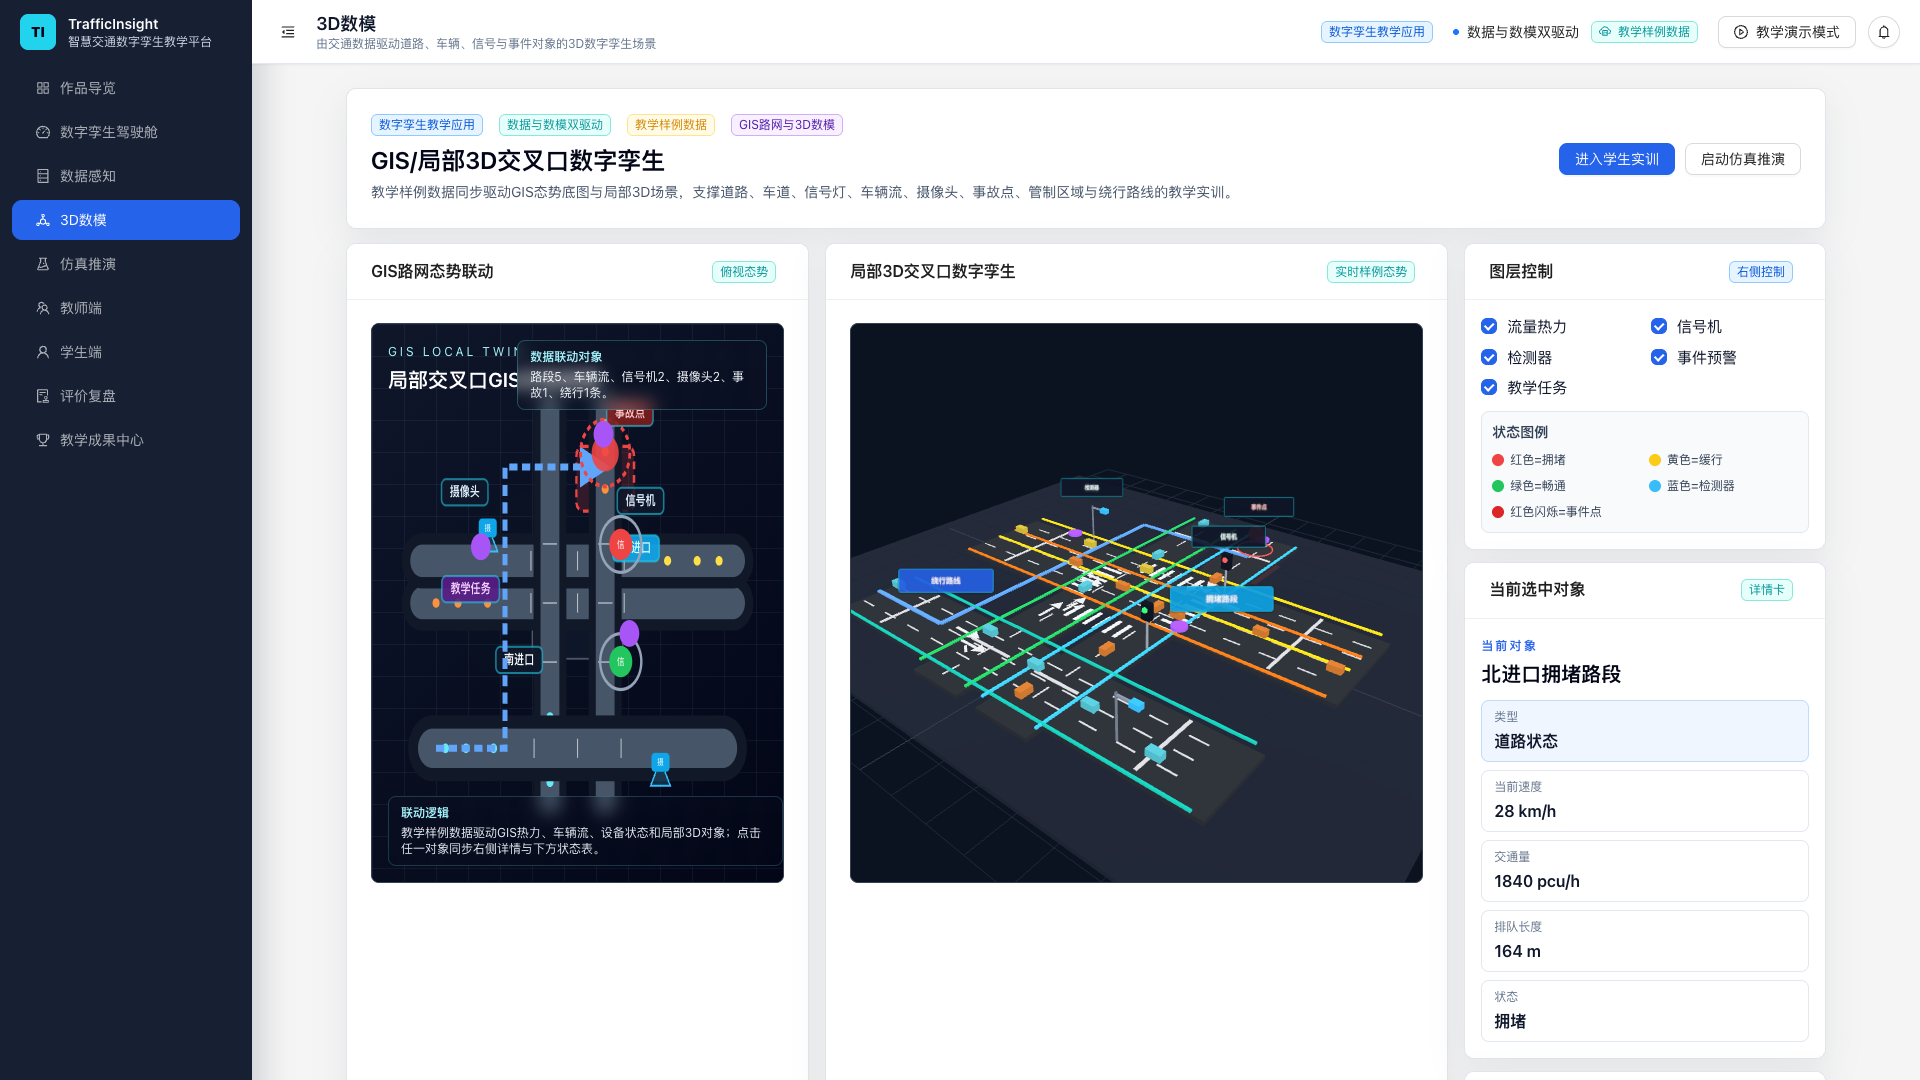
Task: Click the 数据感知 sidebar icon
Action: click(43, 176)
